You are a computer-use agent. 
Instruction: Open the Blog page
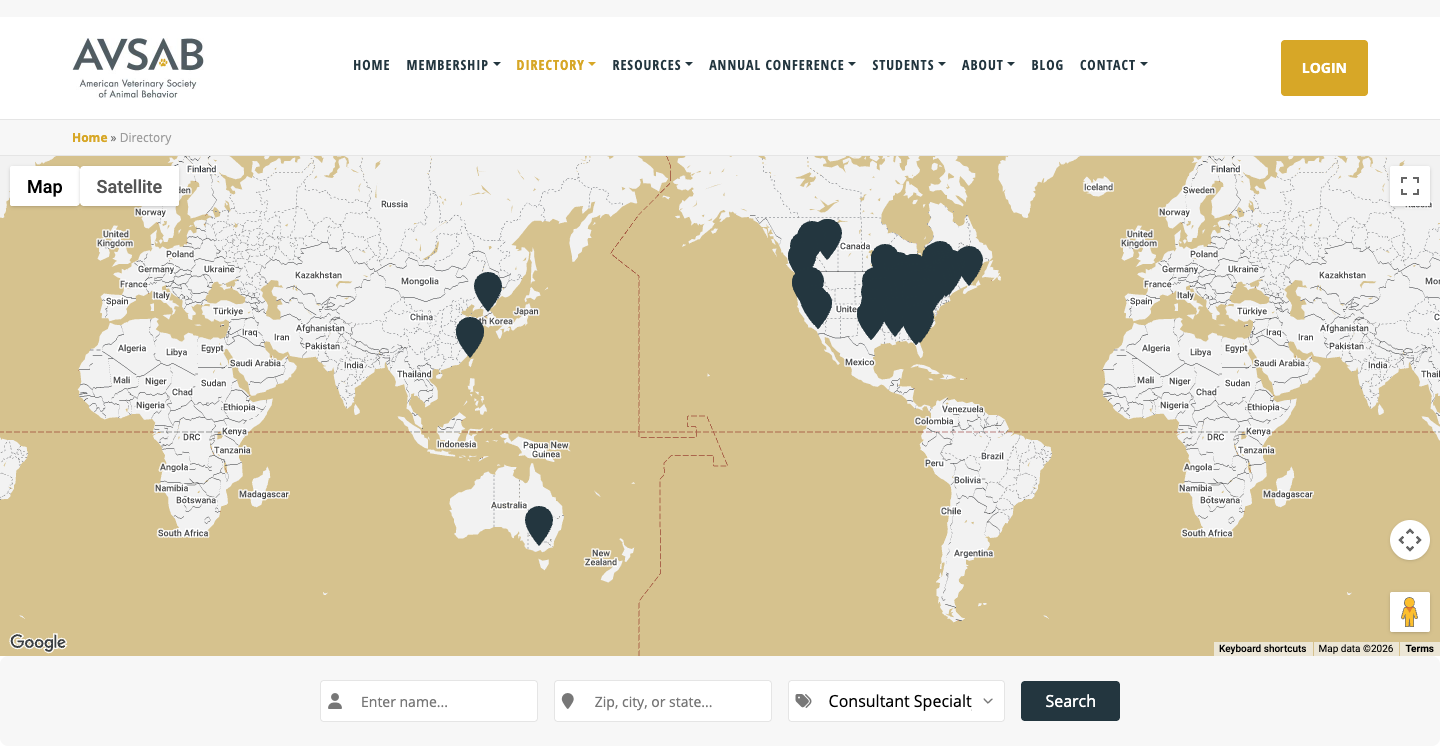coord(1047,65)
